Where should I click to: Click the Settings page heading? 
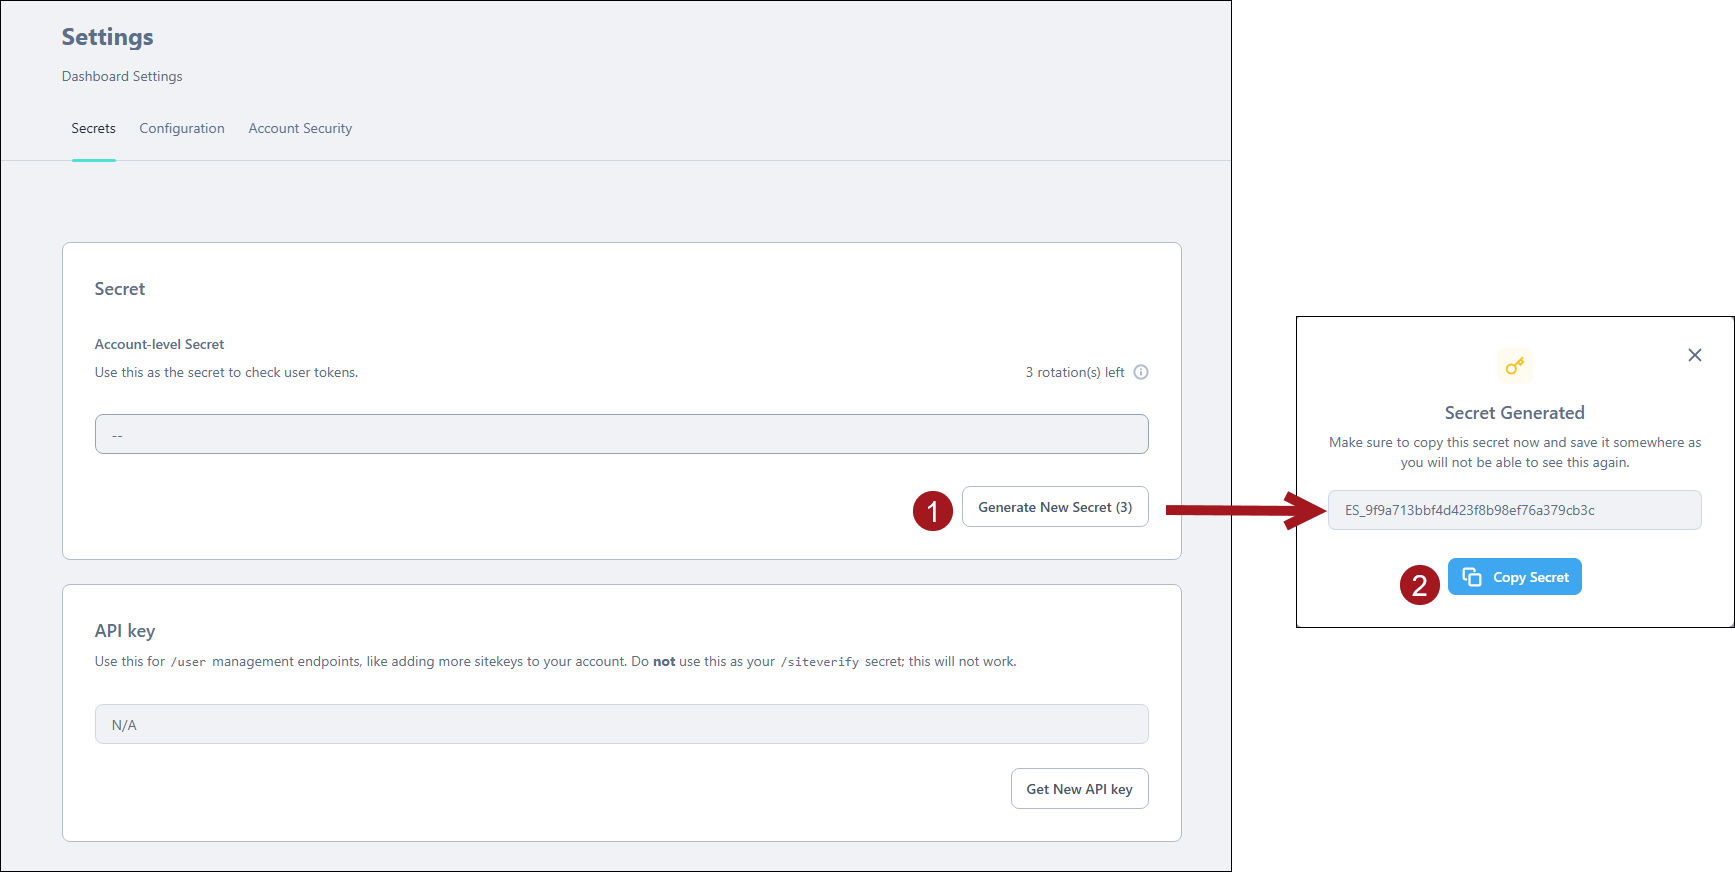pyautogui.click(x=107, y=37)
